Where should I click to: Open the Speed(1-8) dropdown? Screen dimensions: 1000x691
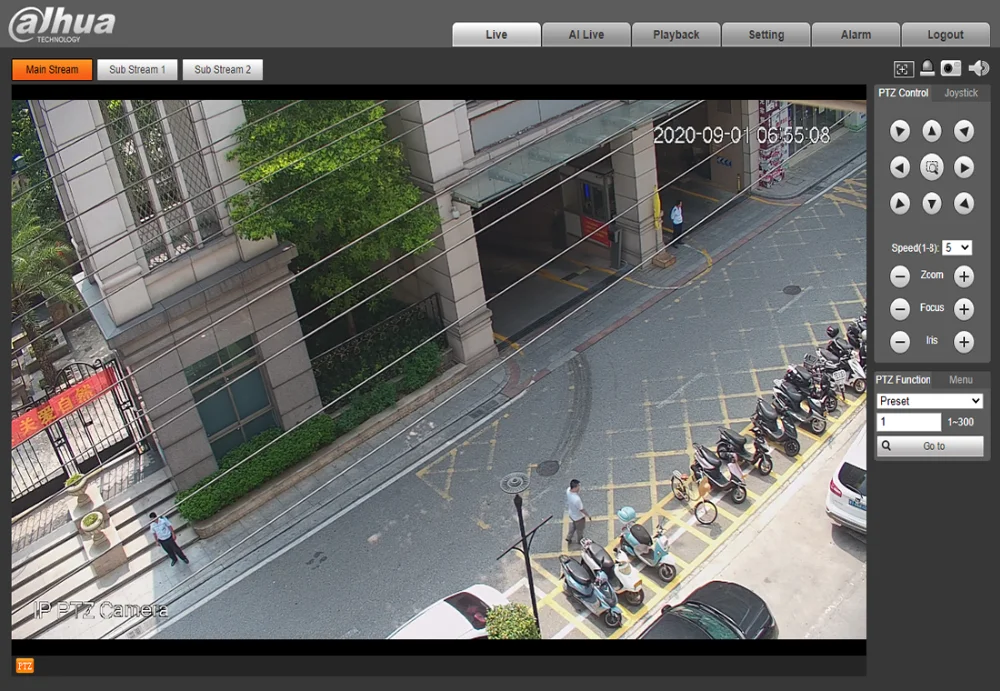point(957,248)
